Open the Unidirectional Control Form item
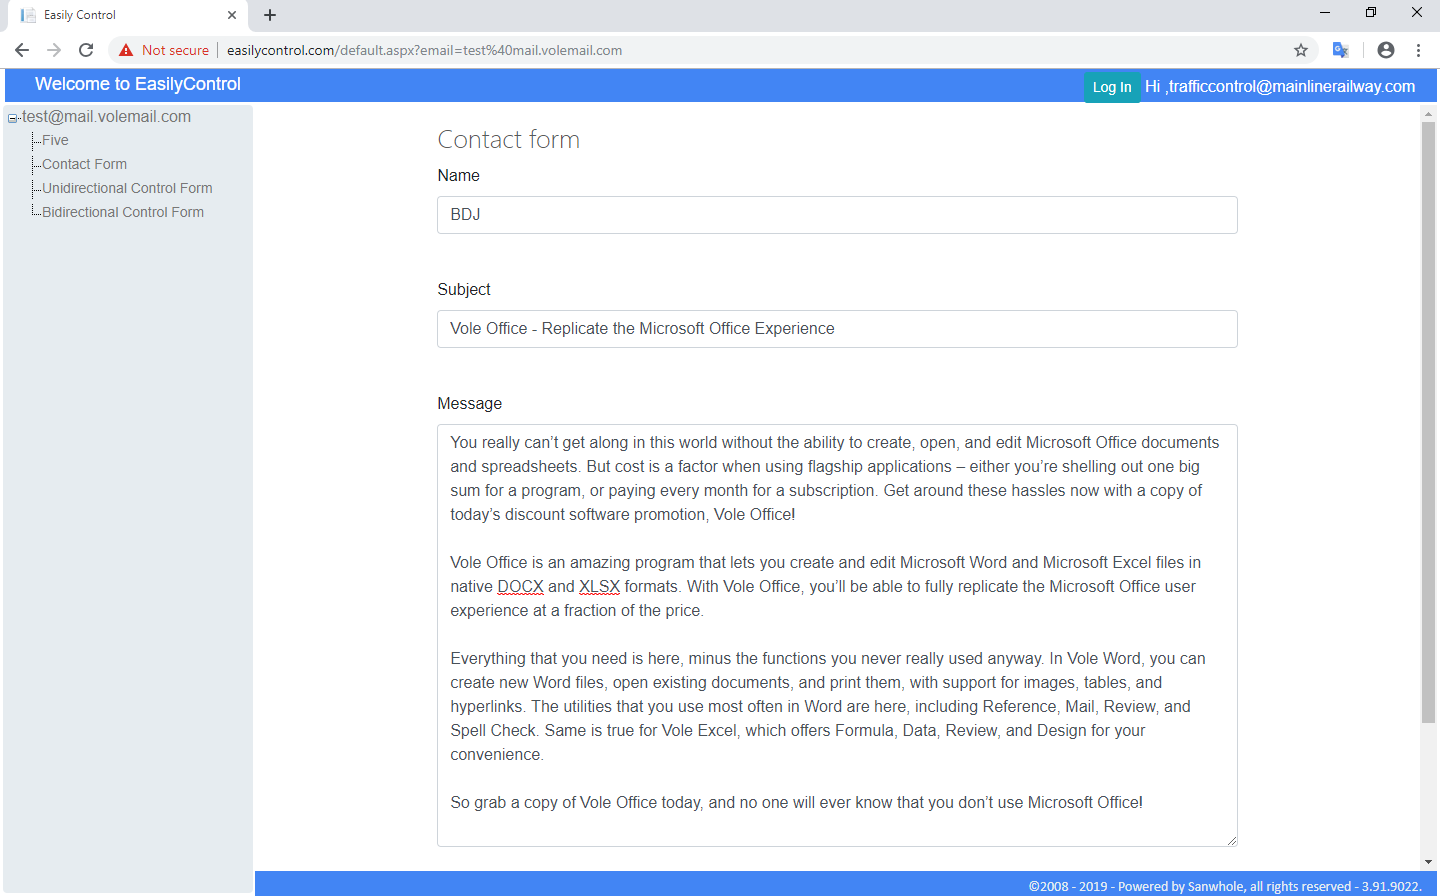This screenshot has height=896, width=1440. click(x=127, y=189)
